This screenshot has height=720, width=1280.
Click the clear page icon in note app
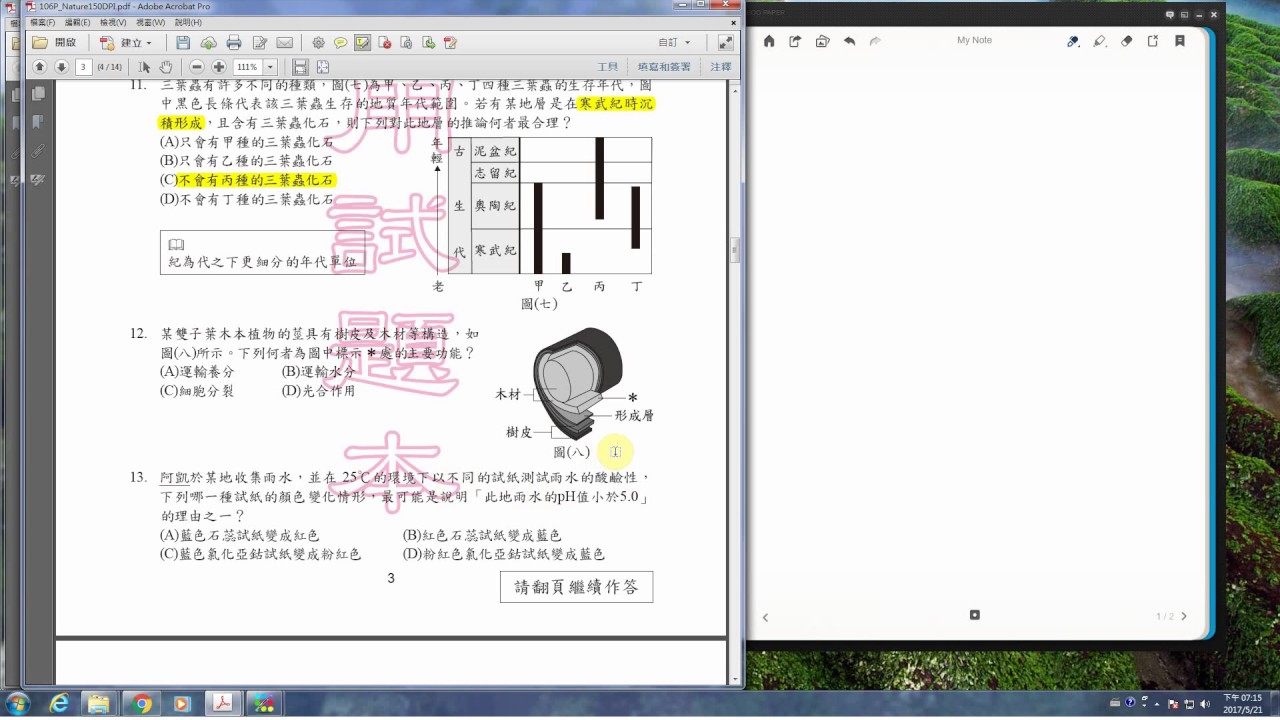click(1153, 41)
